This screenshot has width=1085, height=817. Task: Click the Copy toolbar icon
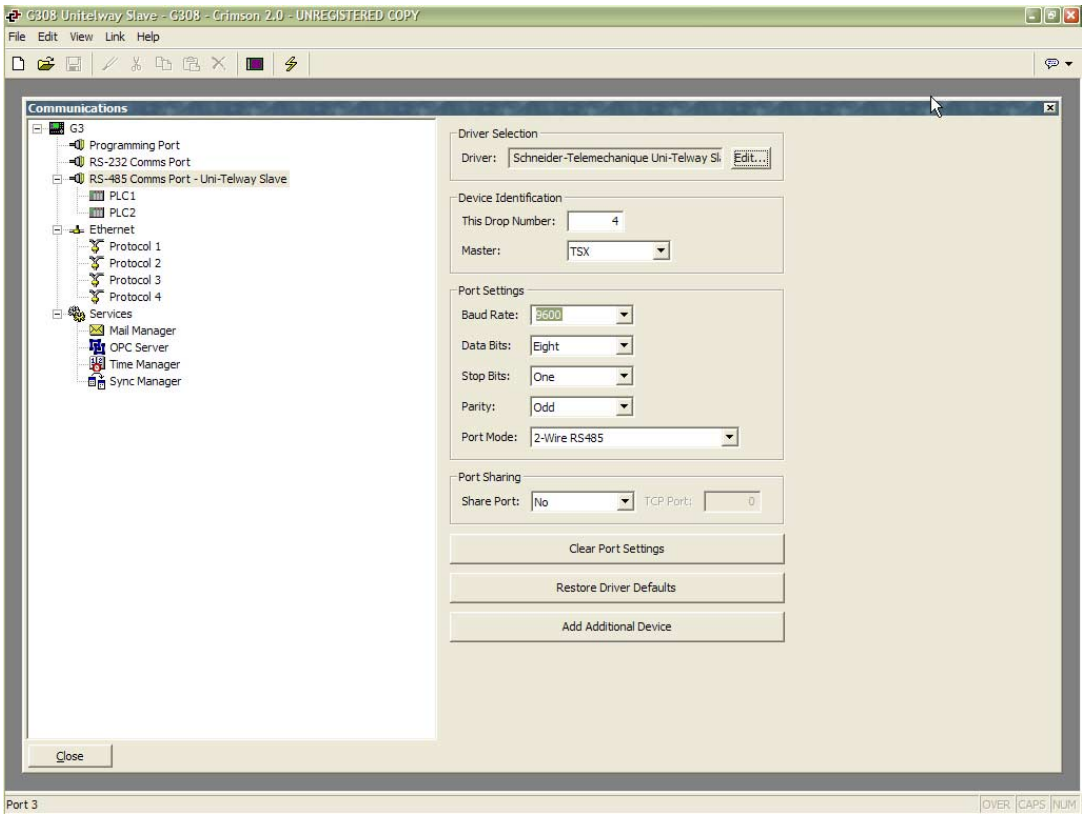pyautogui.click(x=163, y=64)
